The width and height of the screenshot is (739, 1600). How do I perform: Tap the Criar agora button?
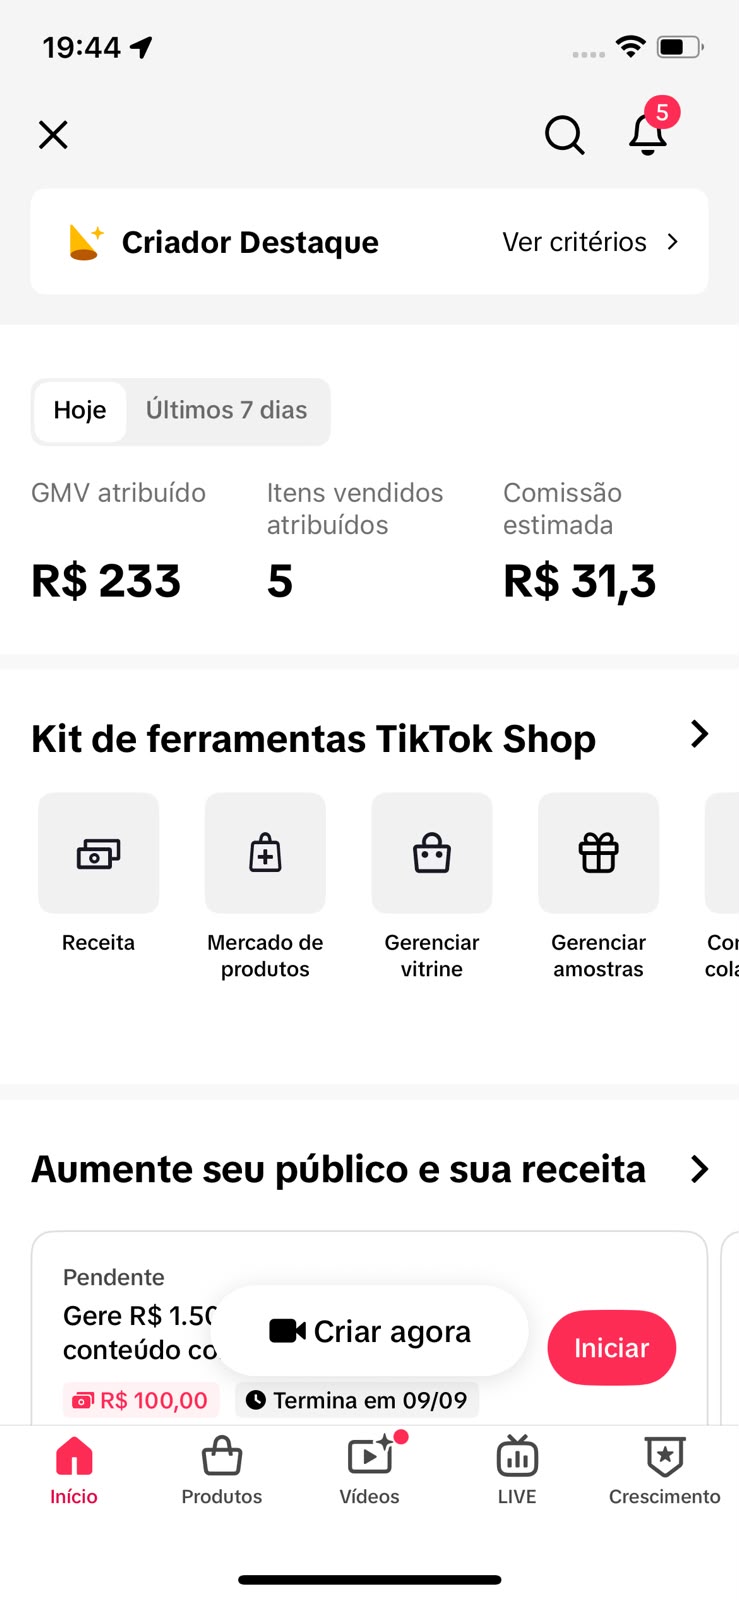[370, 1331]
